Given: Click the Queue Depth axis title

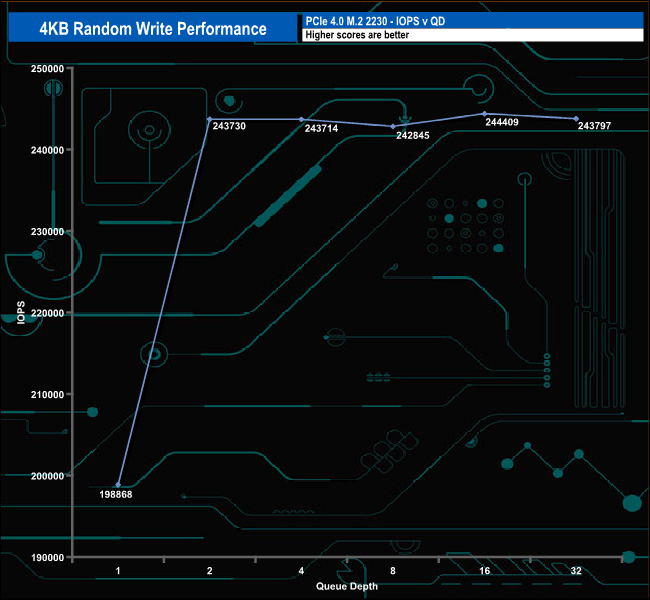Looking at the screenshot, I should pyautogui.click(x=347, y=586).
